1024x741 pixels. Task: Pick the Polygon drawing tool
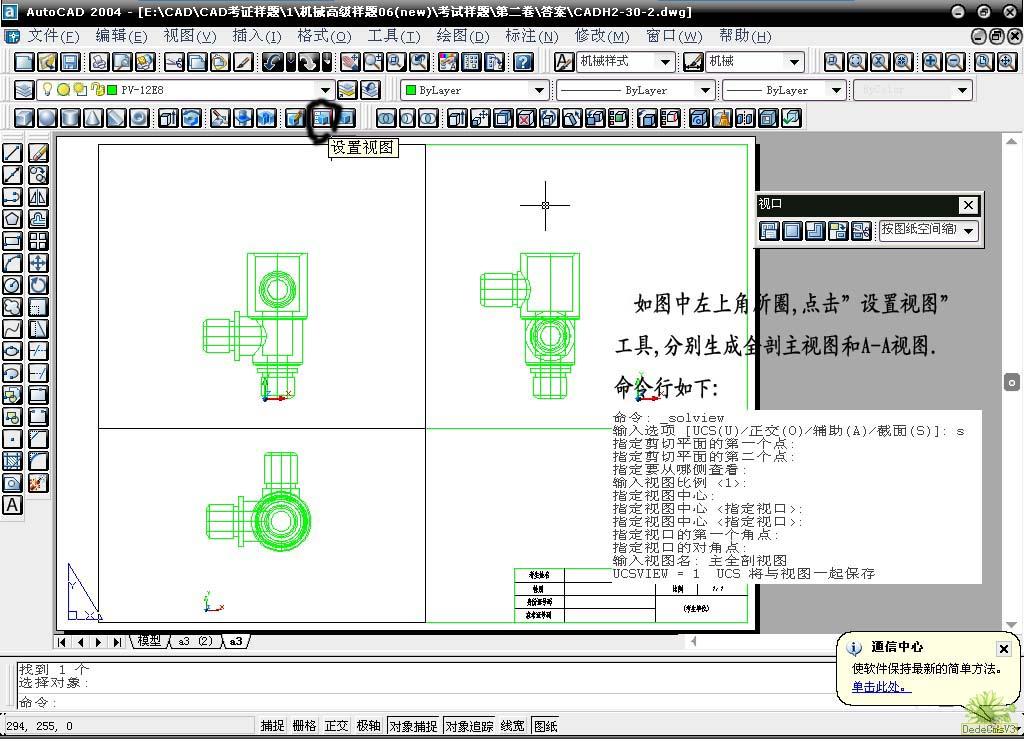13,219
